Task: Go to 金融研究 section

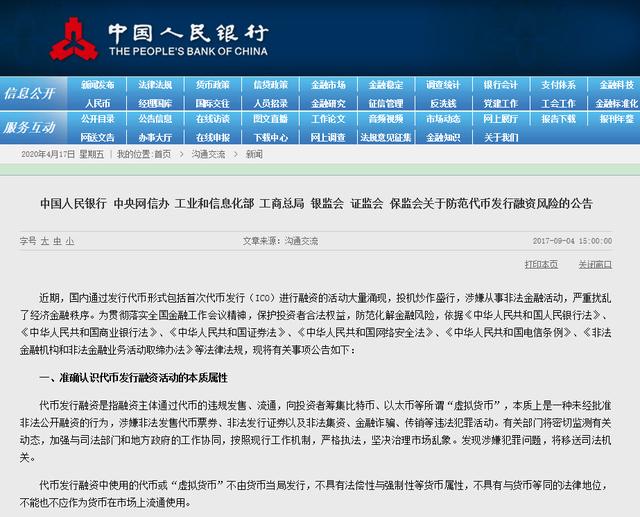Action: tap(328, 103)
